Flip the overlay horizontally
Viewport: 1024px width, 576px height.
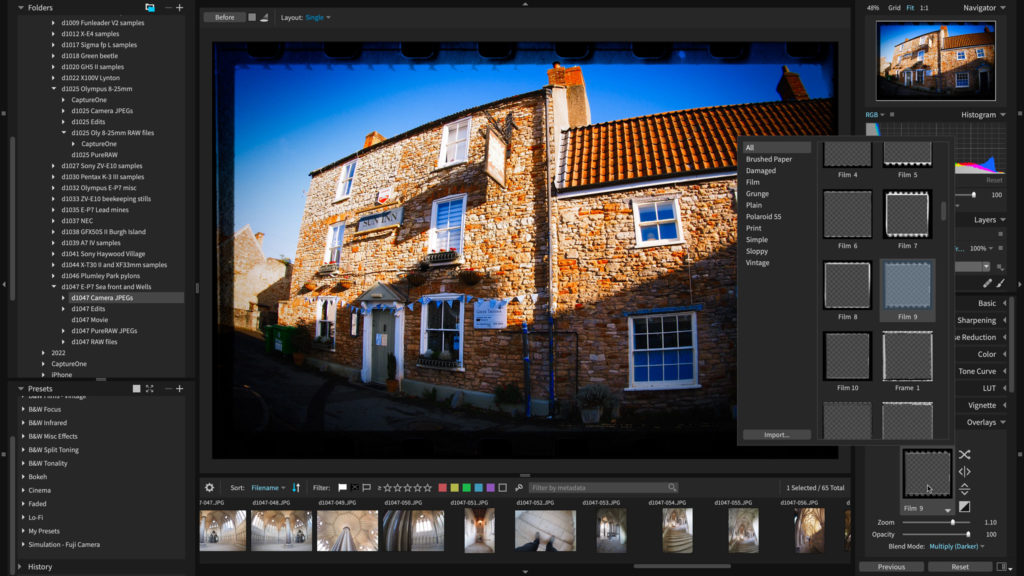pos(965,472)
